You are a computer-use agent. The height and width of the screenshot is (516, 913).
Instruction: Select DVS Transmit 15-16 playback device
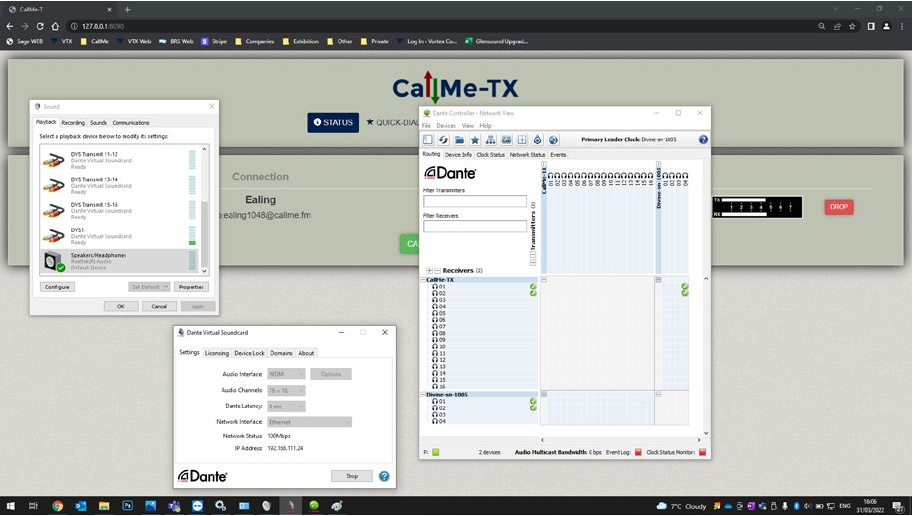(120, 210)
